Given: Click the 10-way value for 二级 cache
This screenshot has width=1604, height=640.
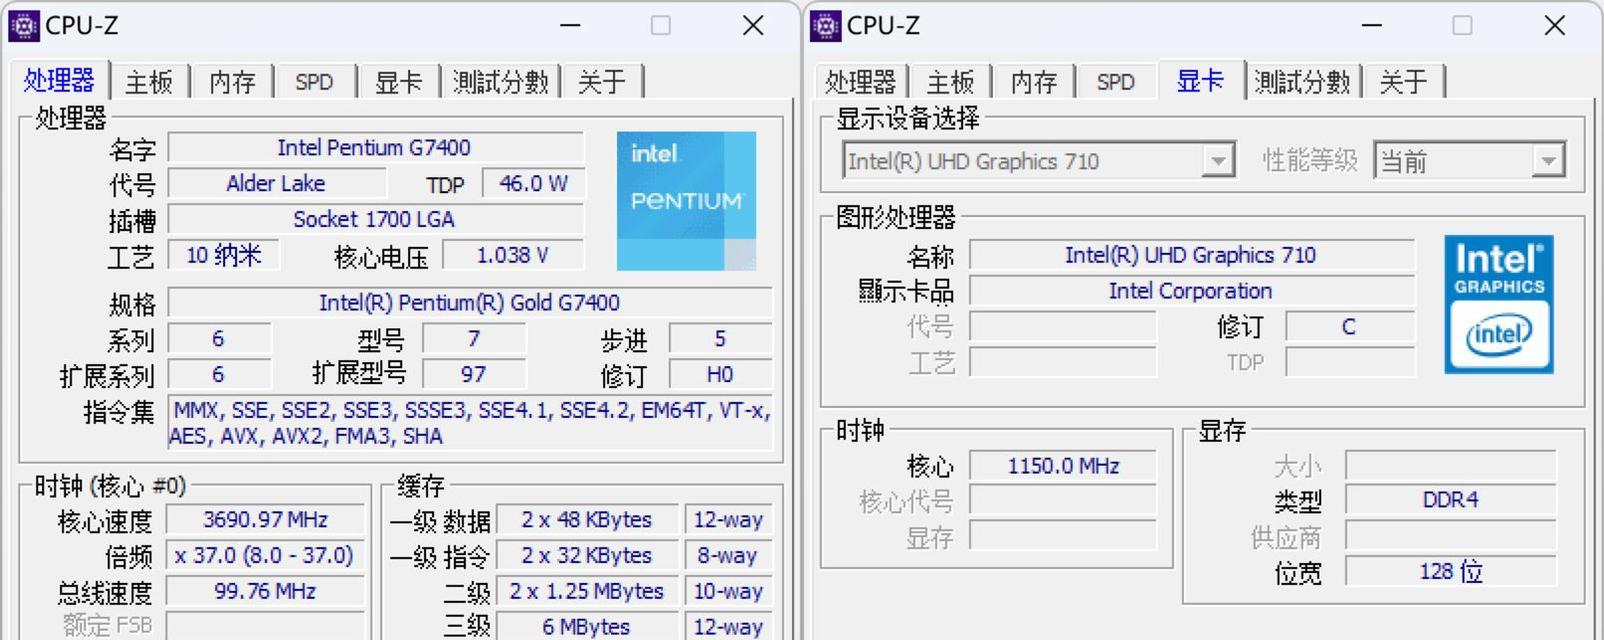Looking at the screenshot, I should tap(729, 592).
